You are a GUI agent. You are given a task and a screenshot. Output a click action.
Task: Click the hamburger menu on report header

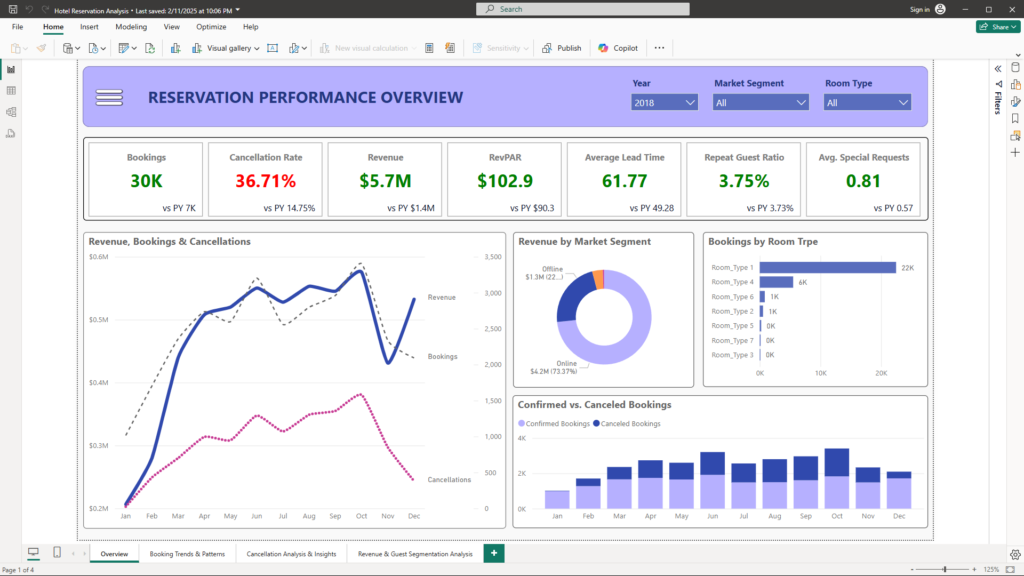point(108,97)
